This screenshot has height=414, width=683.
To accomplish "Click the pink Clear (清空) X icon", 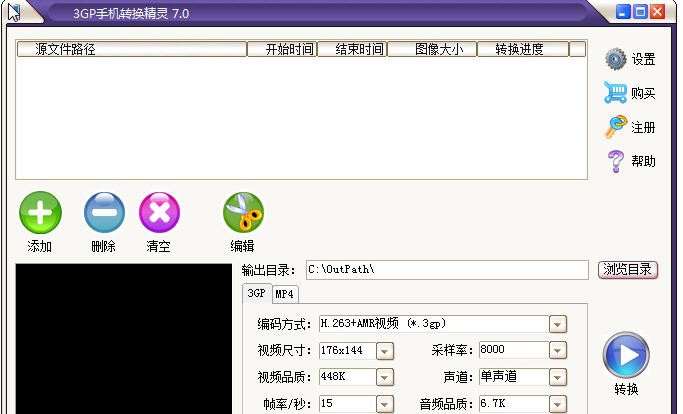I will point(159,213).
